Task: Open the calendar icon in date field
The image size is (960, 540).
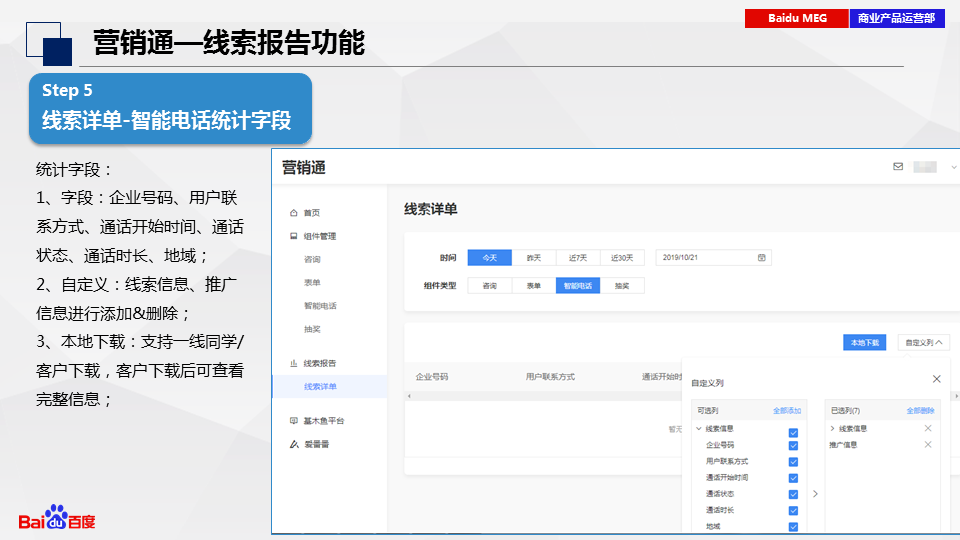Action: (x=762, y=258)
